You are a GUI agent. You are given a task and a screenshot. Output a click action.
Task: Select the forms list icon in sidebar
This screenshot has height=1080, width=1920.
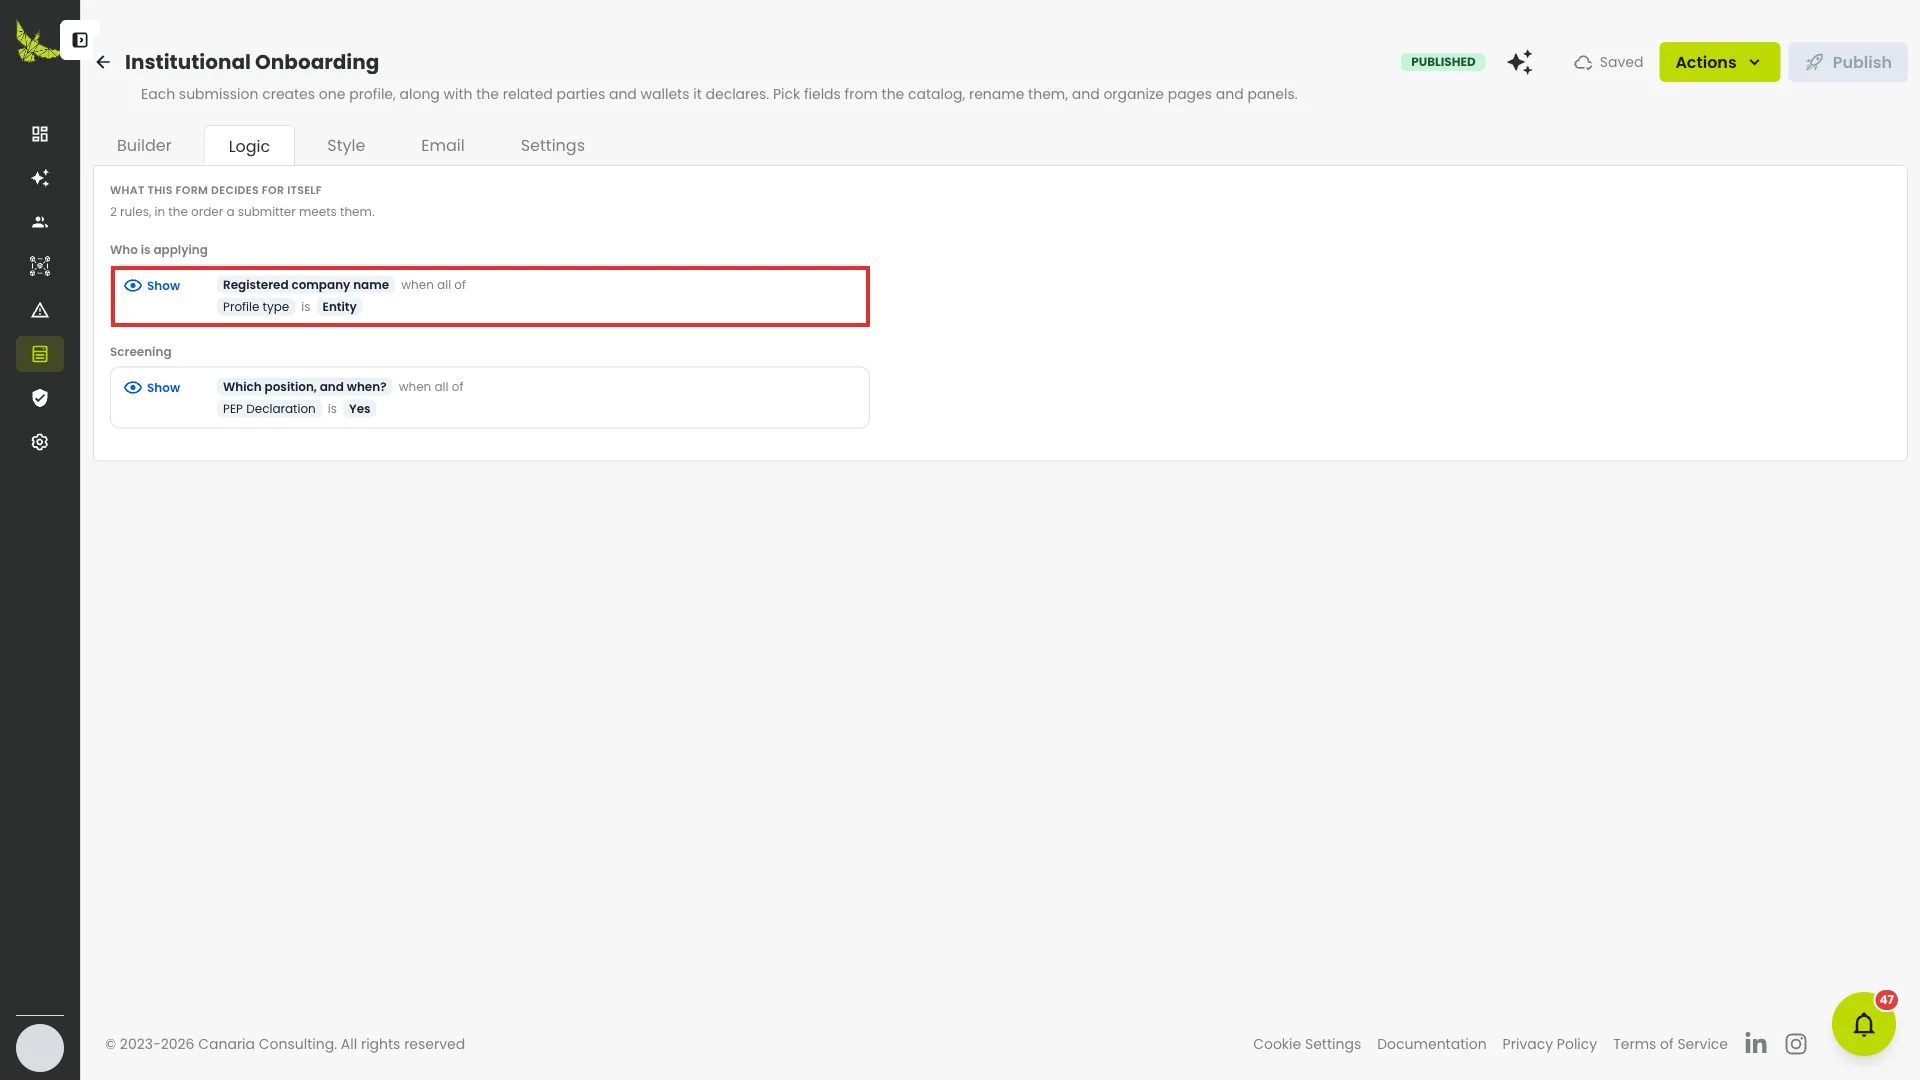click(x=40, y=354)
